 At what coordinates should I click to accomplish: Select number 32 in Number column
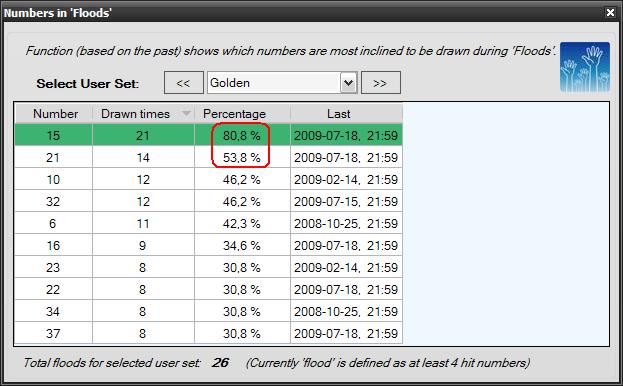click(x=53, y=201)
